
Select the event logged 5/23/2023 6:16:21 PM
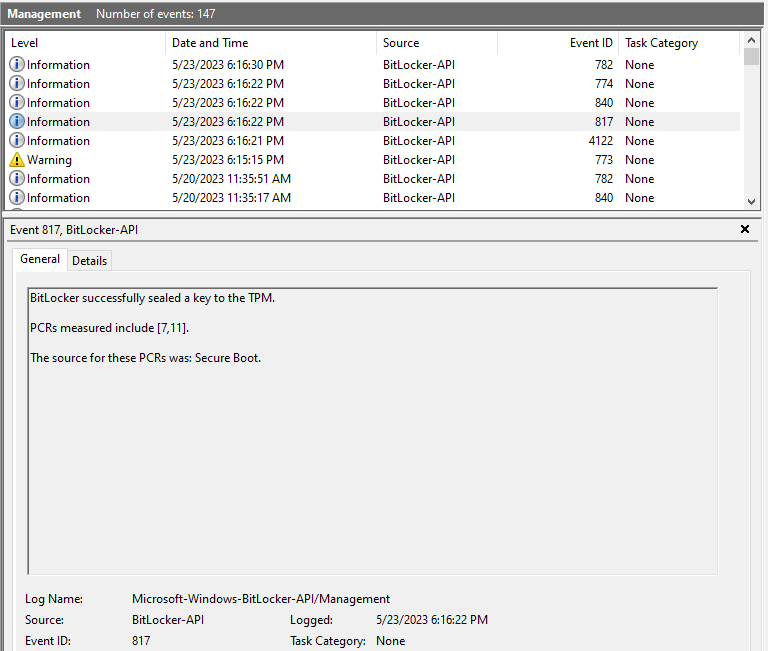(x=373, y=141)
